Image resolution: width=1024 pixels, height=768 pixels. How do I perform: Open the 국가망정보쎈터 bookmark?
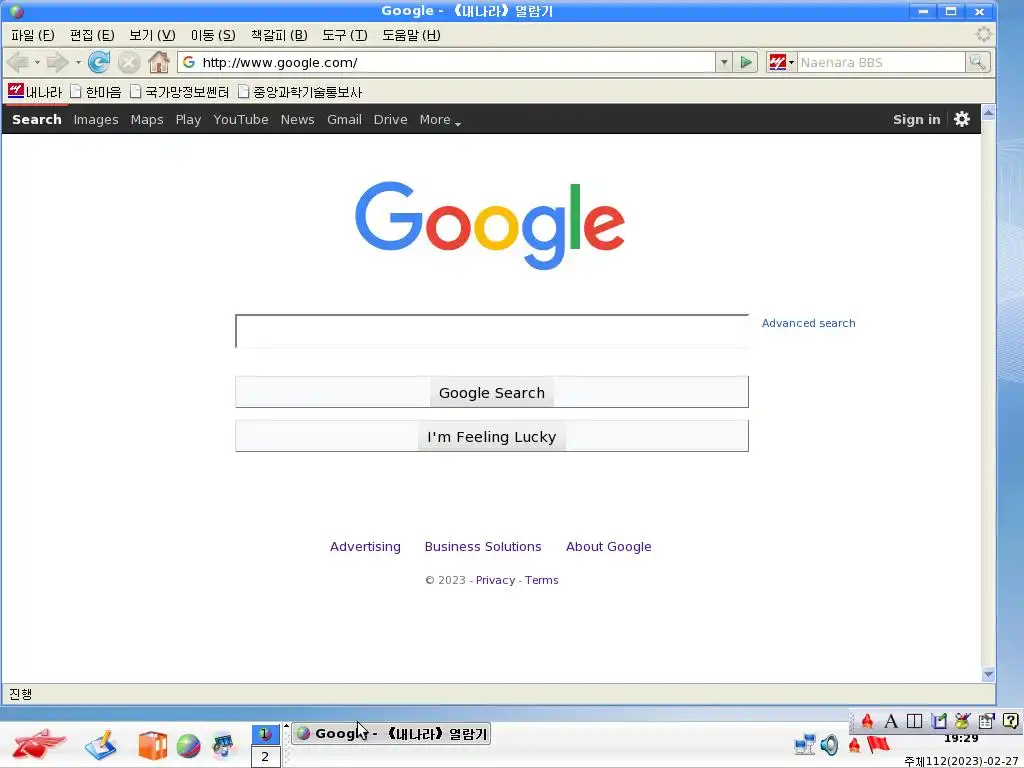pos(180,91)
